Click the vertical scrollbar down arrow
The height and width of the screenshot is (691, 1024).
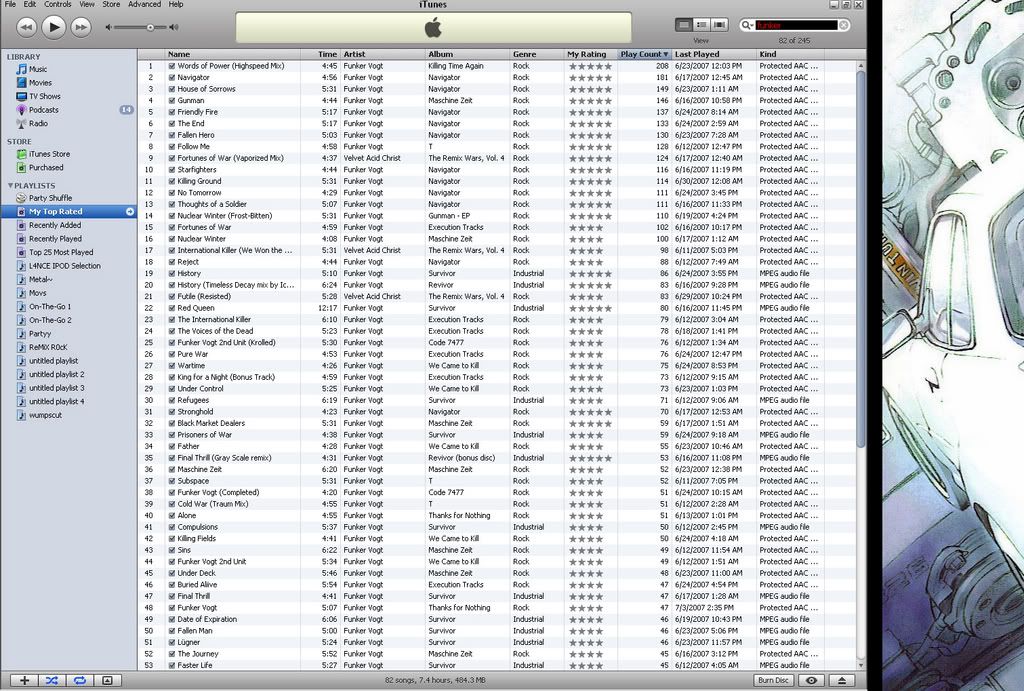click(861, 665)
